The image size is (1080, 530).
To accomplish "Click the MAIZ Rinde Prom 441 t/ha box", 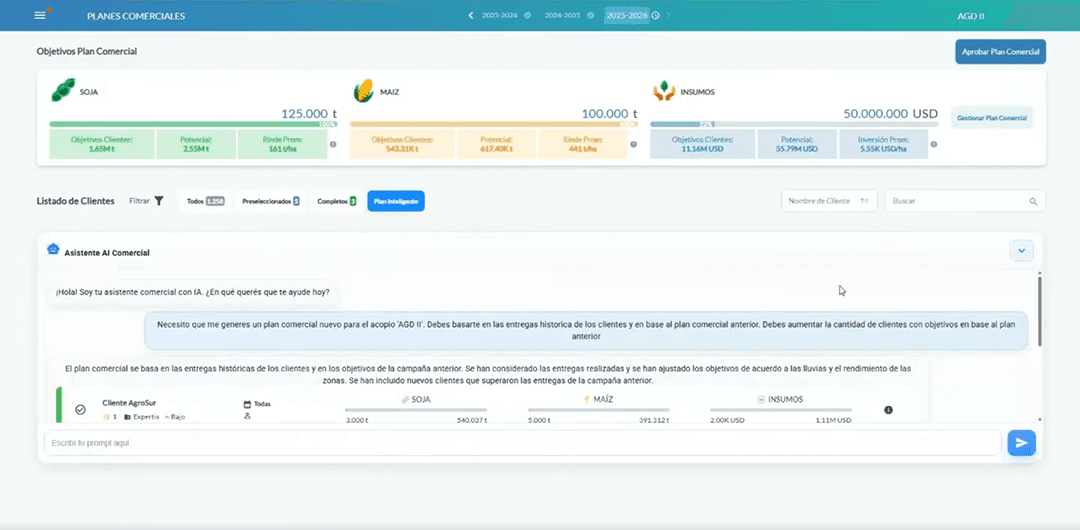I will [x=583, y=143].
